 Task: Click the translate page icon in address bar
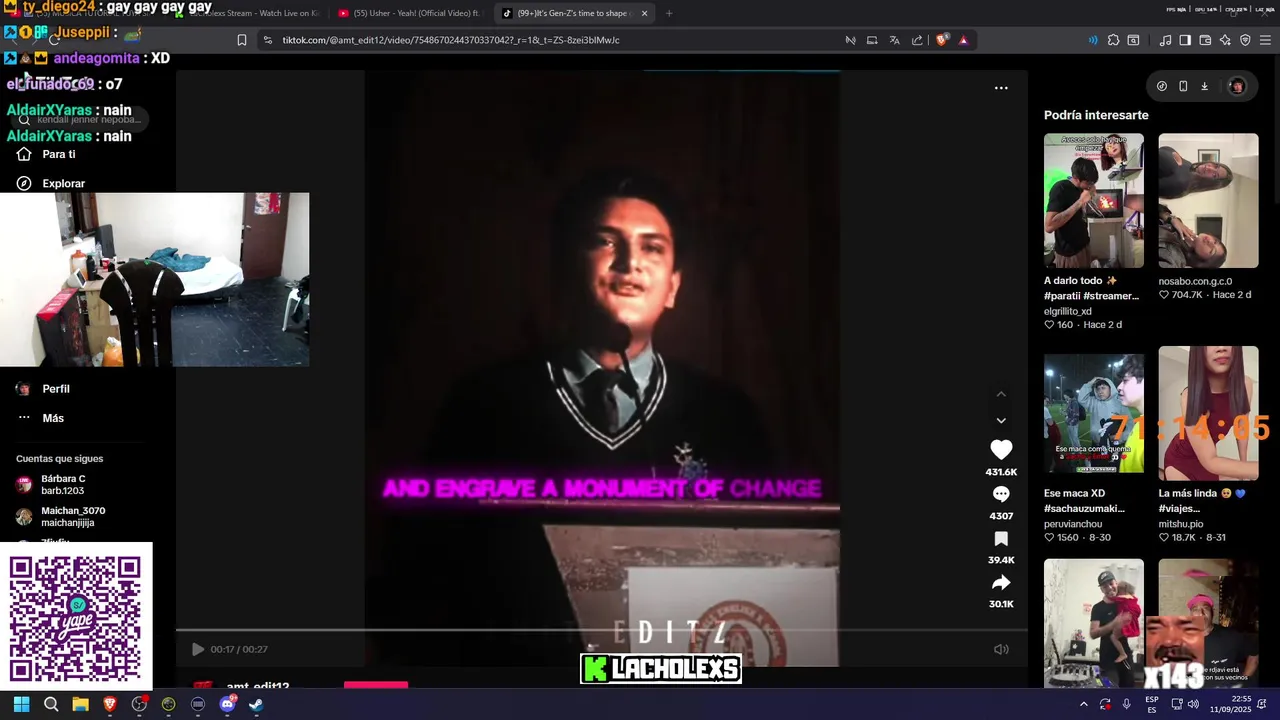[x=894, y=40]
